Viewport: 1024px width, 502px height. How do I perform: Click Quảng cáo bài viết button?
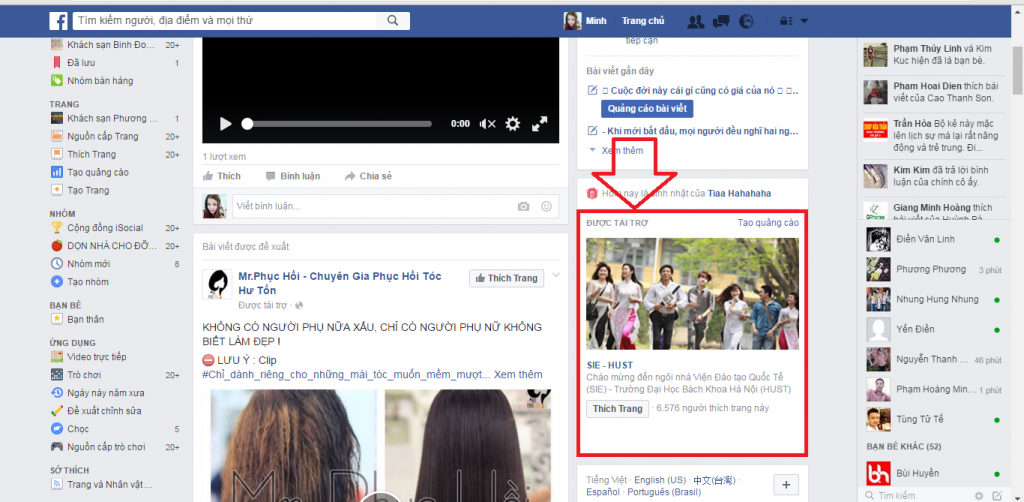click(x=647, y=108)
